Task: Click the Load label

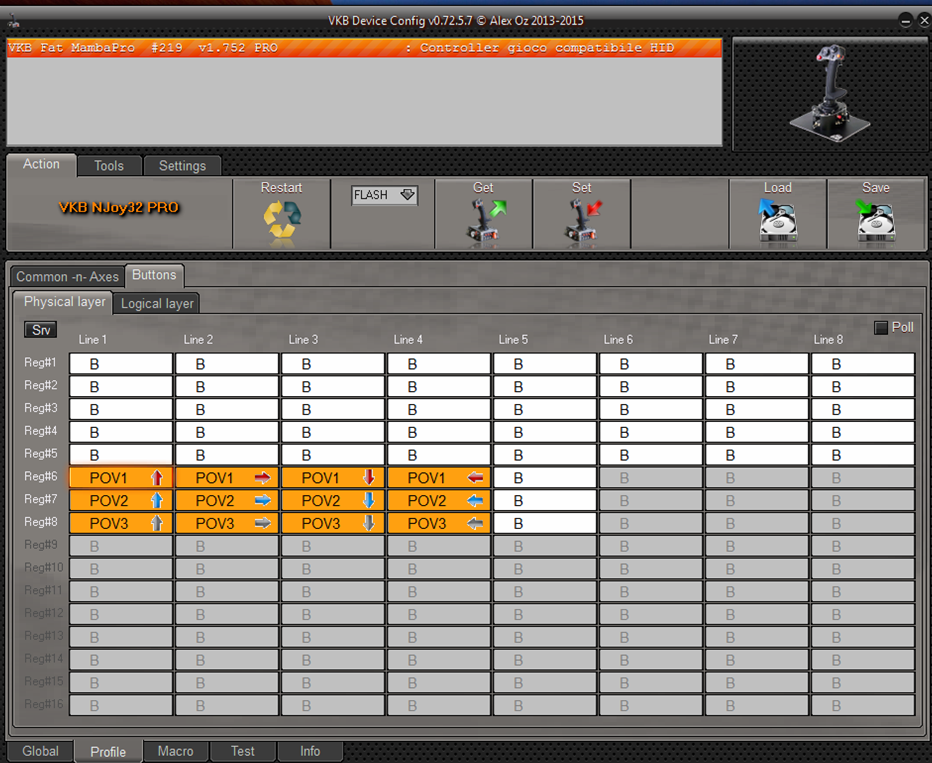Action: coord(777,188)
